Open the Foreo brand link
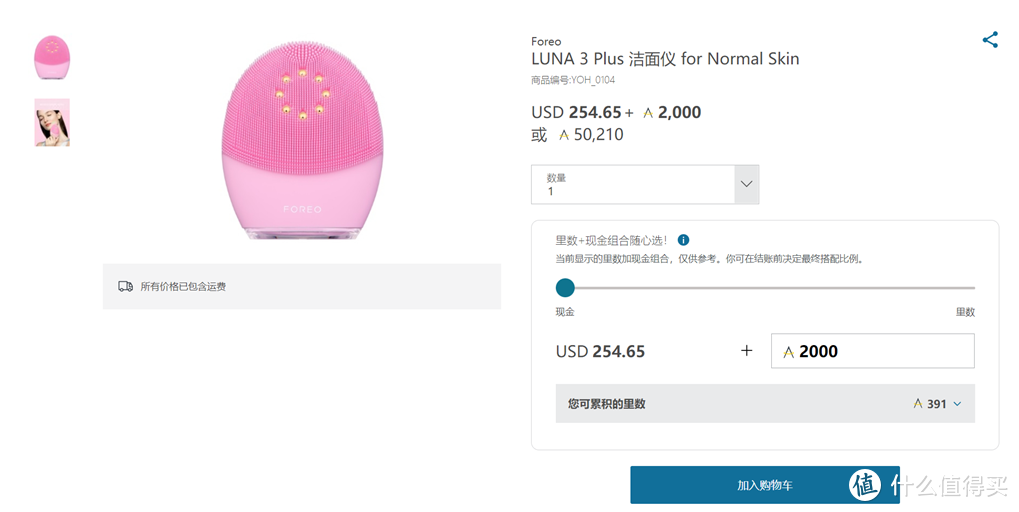Image resolution: width=1019 pixels, height=512 pixels. pyautogui.click(x=546, y=42)
